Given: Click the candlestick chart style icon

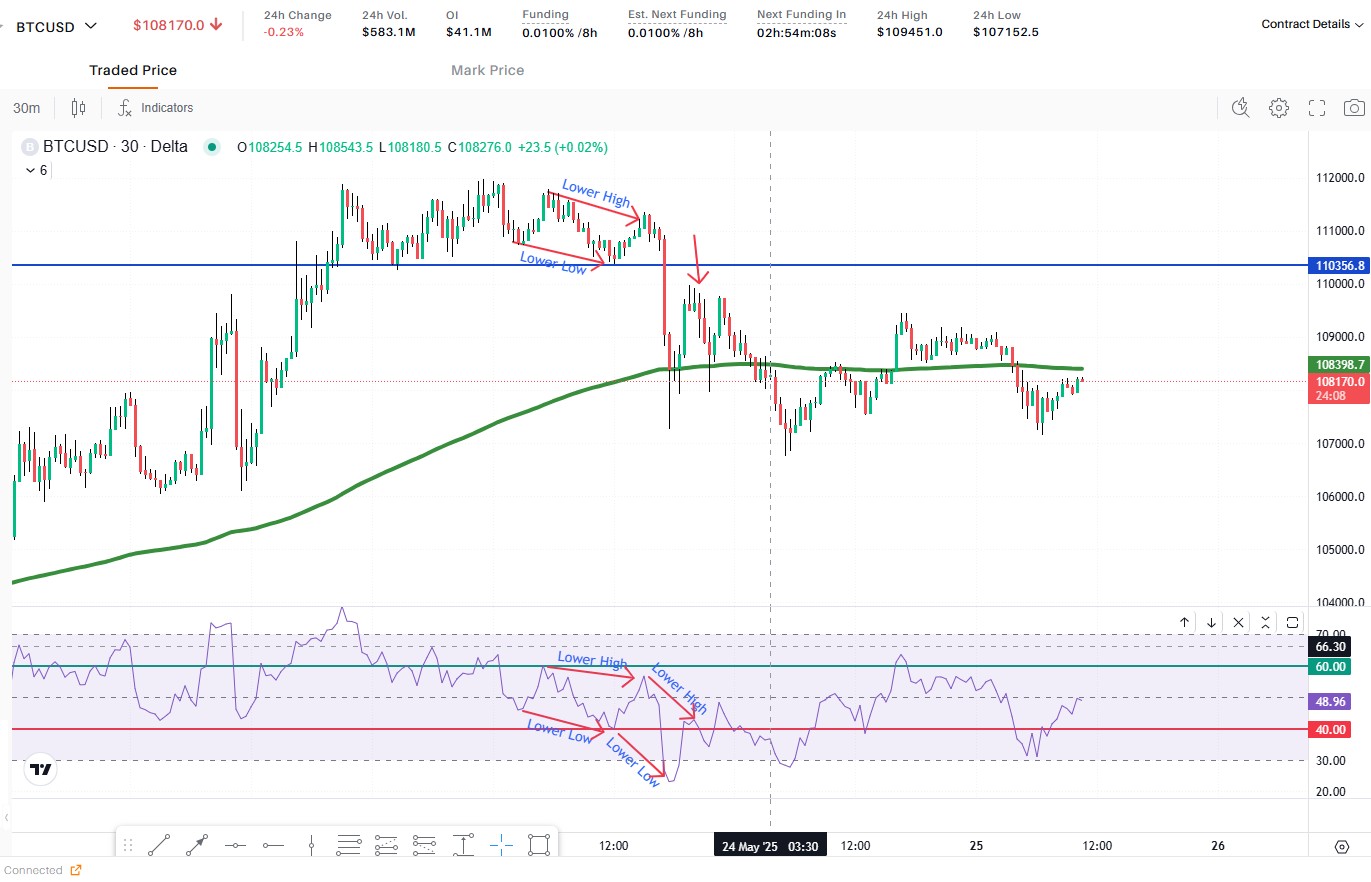Looking at the screenshot, I should [x=79, y=108].
